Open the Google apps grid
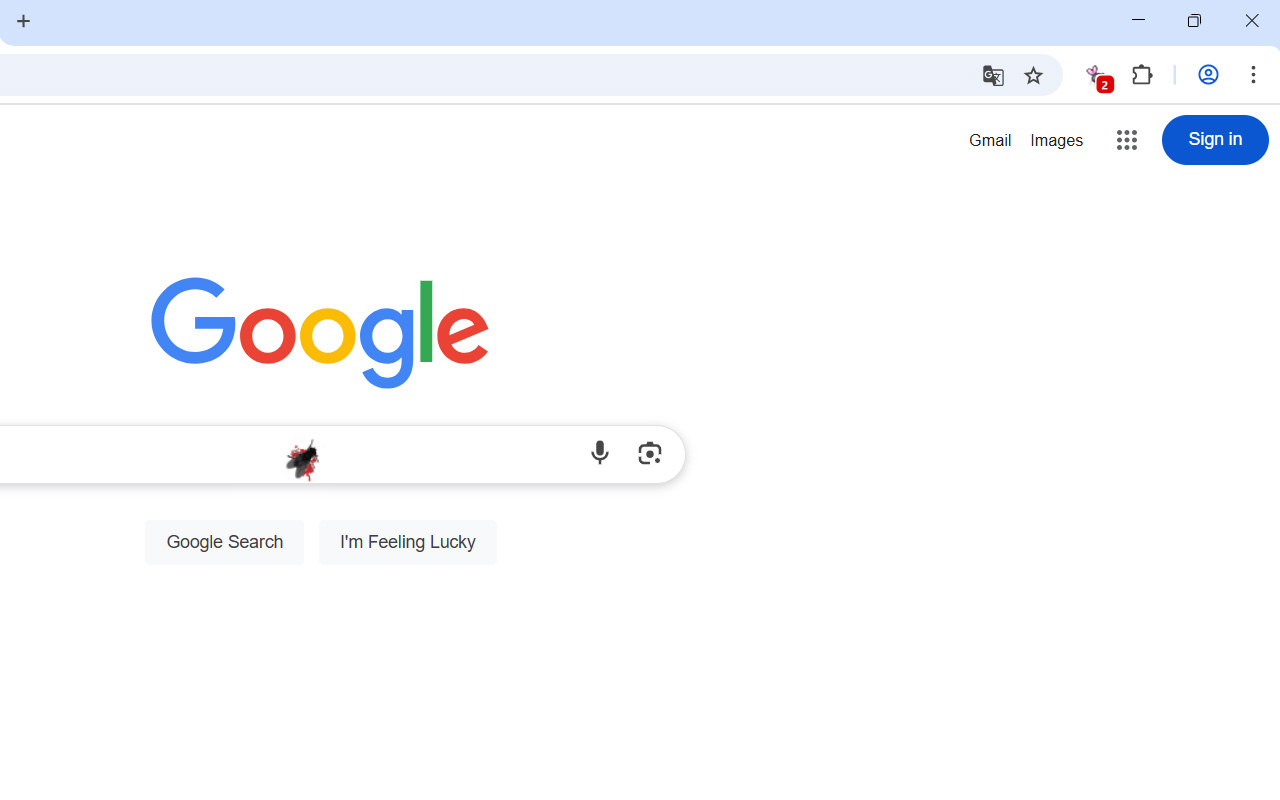This screenshot has height=800, width=1280. click(1127, 140)
